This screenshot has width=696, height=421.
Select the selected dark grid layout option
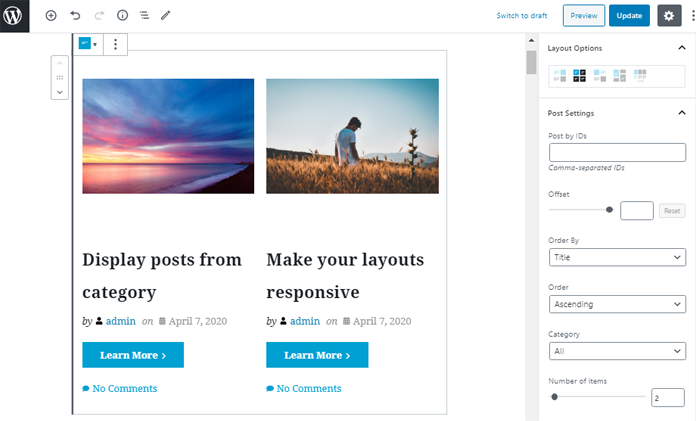pos(579,75)
